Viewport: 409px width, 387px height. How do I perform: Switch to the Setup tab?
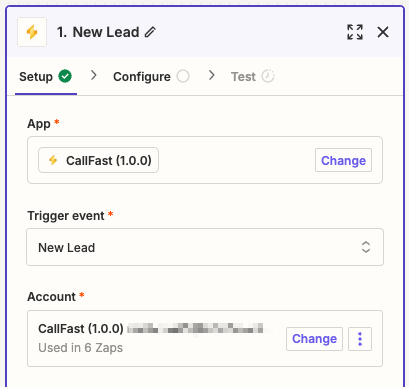[x=46, y=77]
